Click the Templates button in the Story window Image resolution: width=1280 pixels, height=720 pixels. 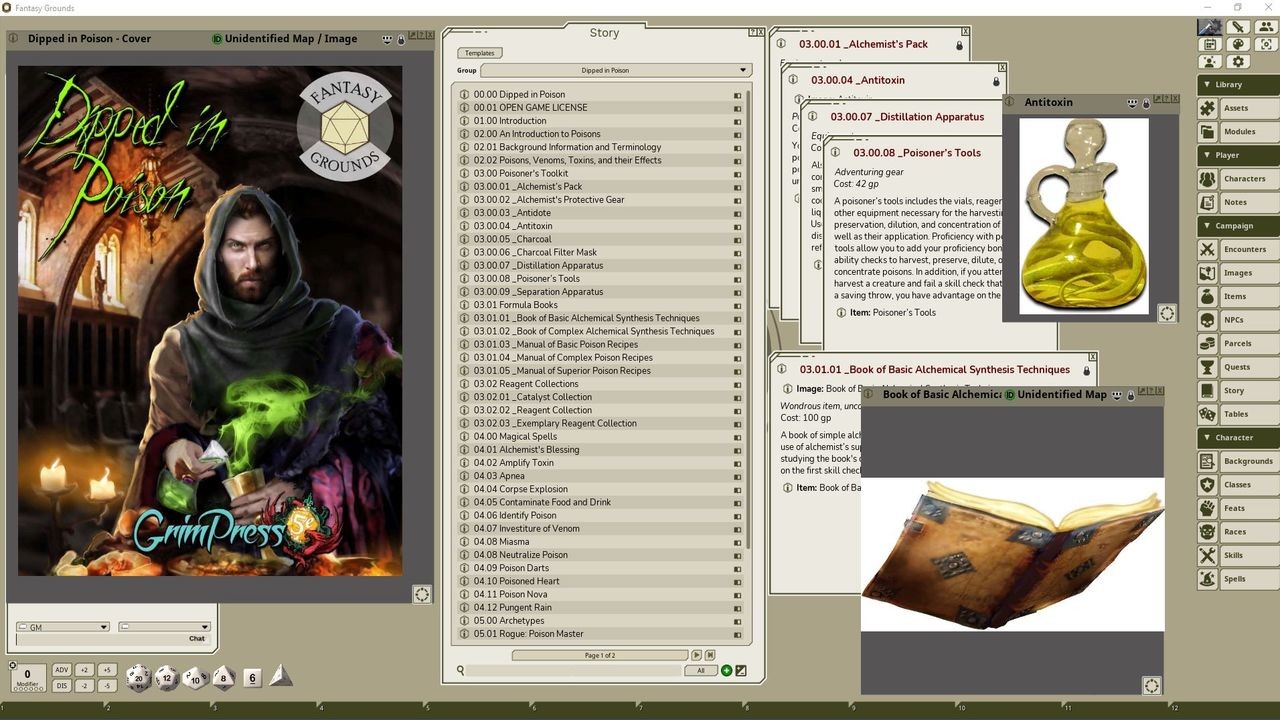479,52
